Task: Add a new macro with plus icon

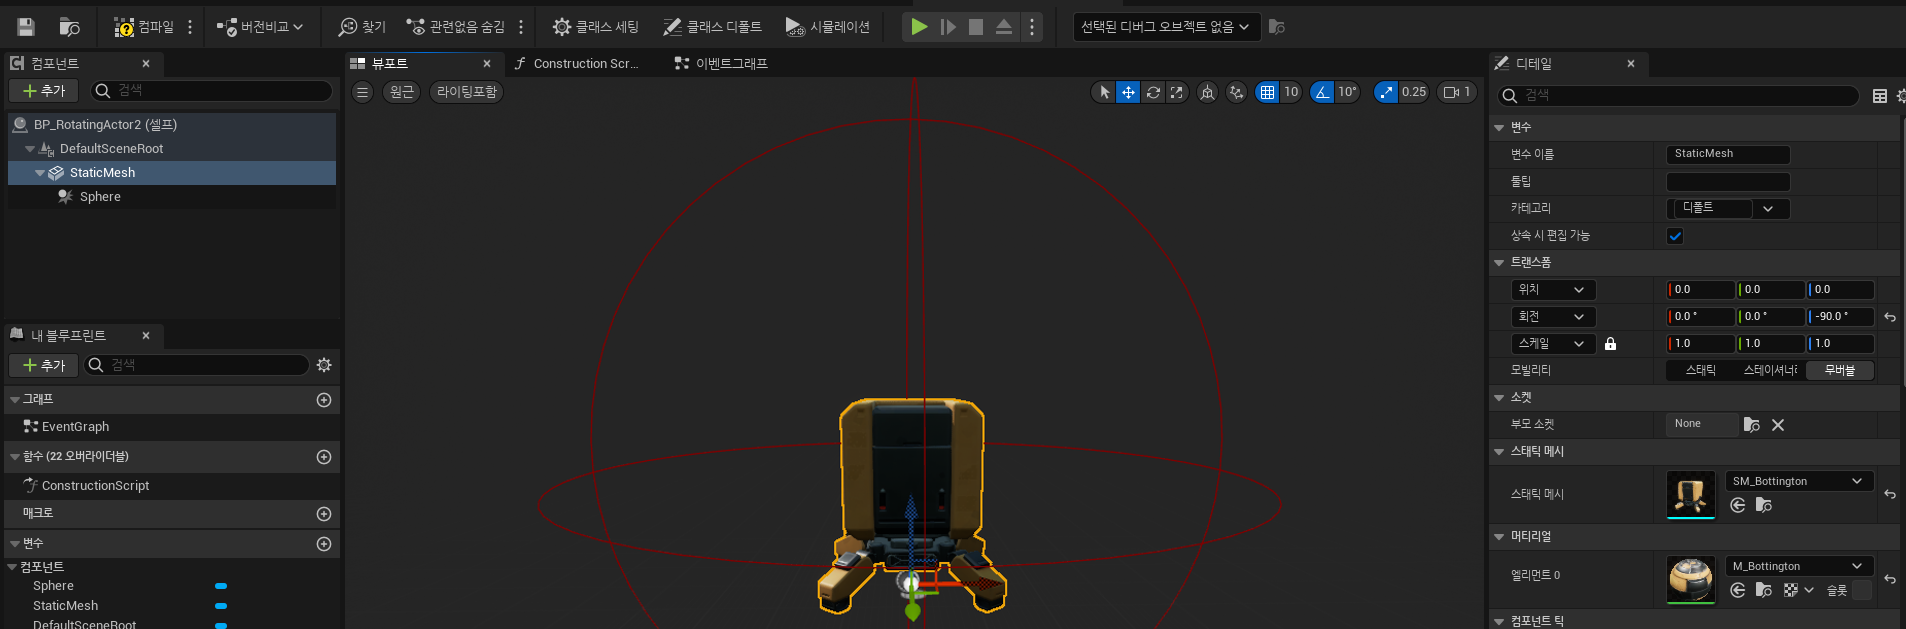Action: (x=324, y=514)
